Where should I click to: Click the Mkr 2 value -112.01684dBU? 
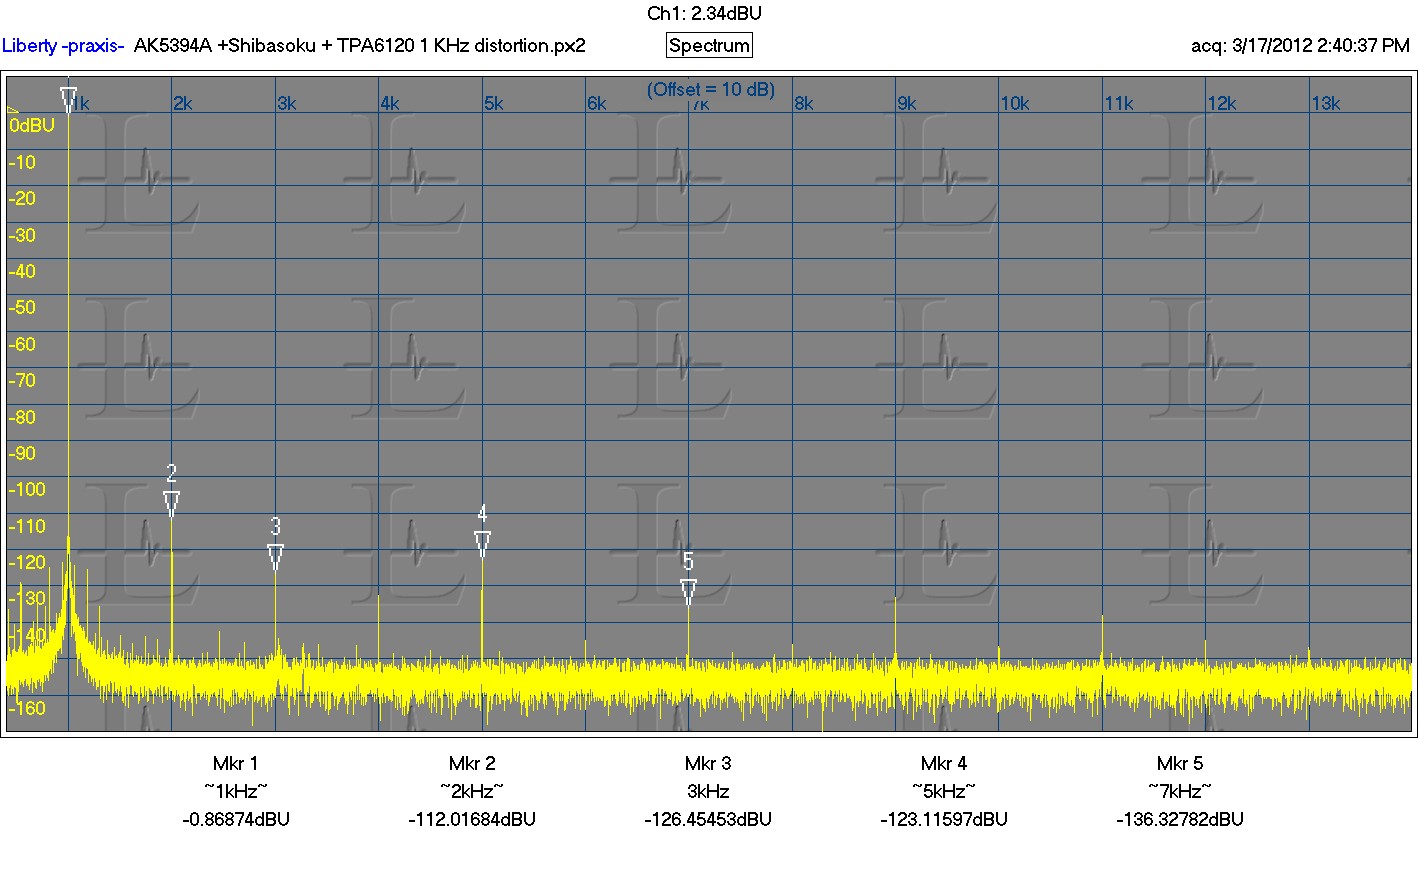(x=472, y=819)
